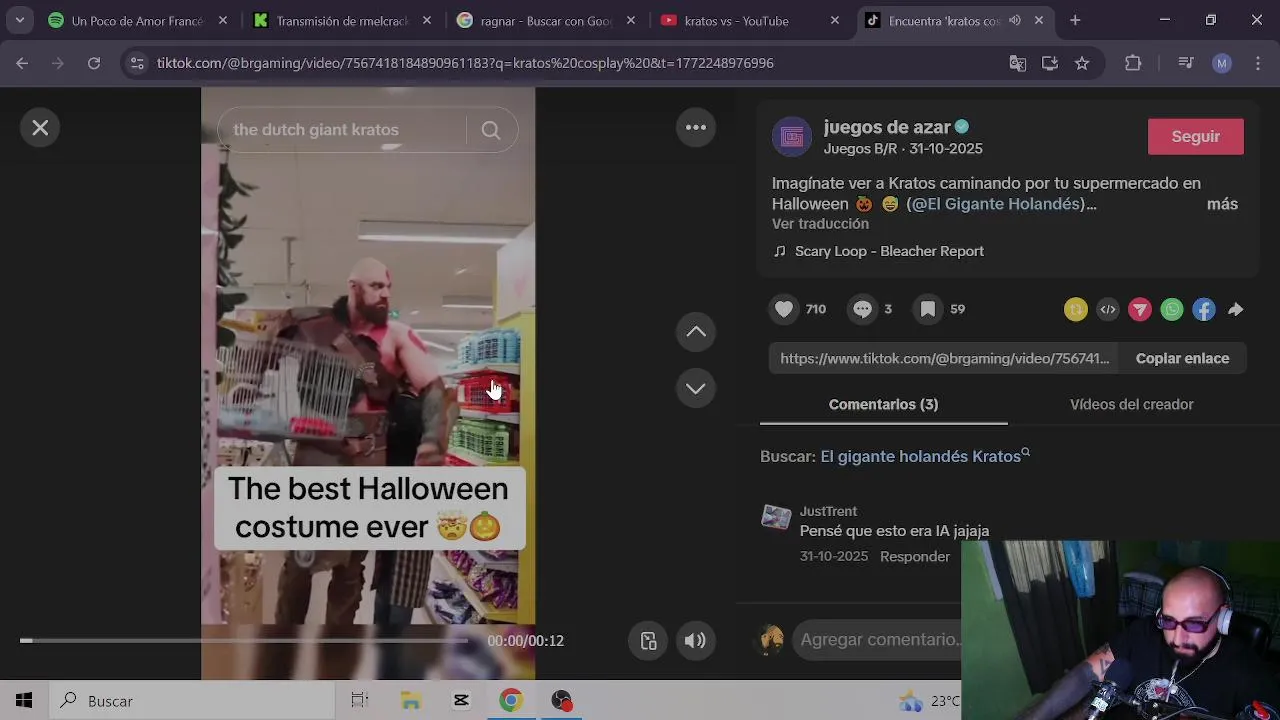Switch to the Comentarios (3) tab
This screenshot has width=1280, height=720.
[883, 404]
